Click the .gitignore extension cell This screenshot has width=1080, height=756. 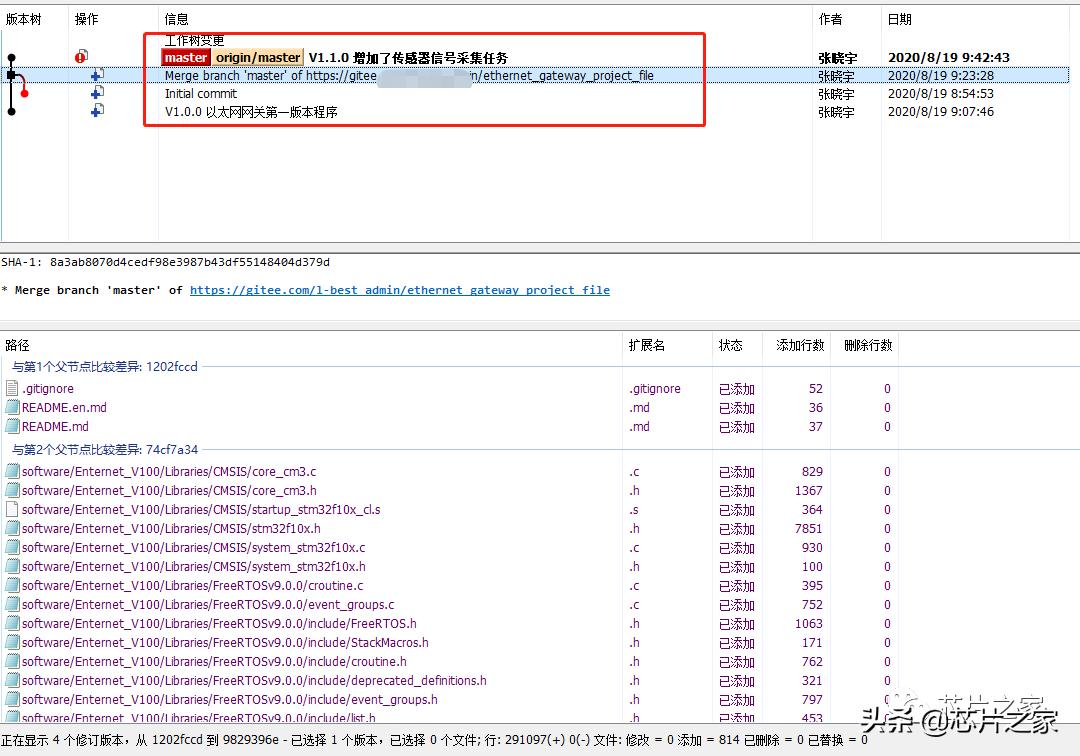point(654,389)
